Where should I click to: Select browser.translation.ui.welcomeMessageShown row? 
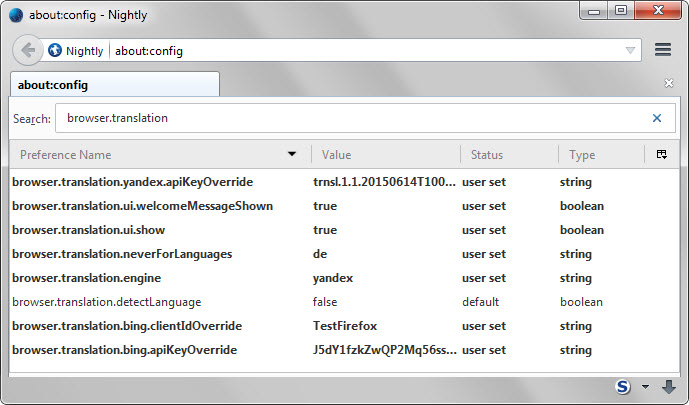tap(344, 206)
